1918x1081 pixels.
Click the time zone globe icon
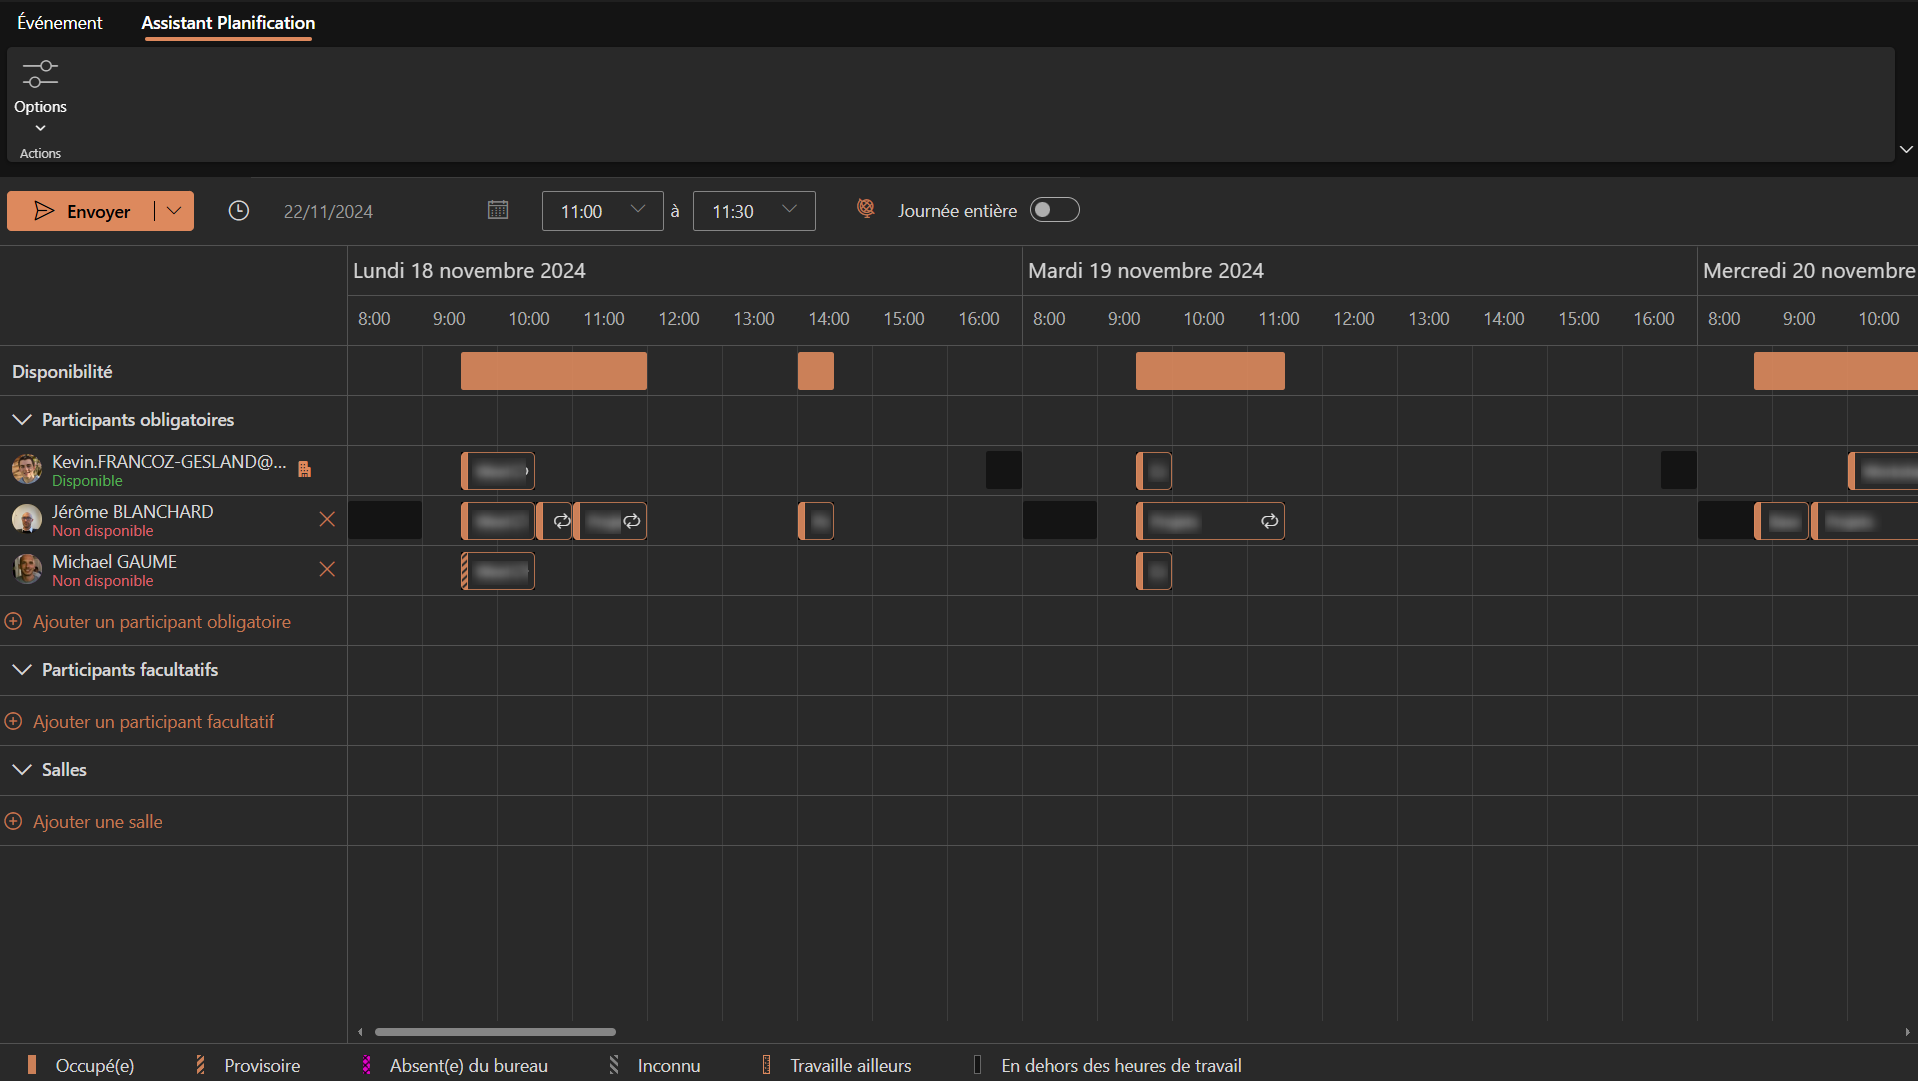tap(866, 208)
